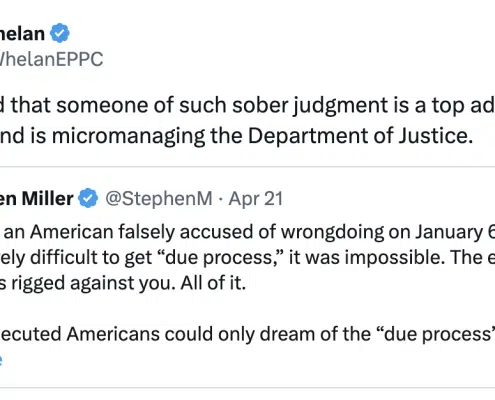
Task: Click the blank gap between quoted post paragraphs
Action: coord(247,309)
